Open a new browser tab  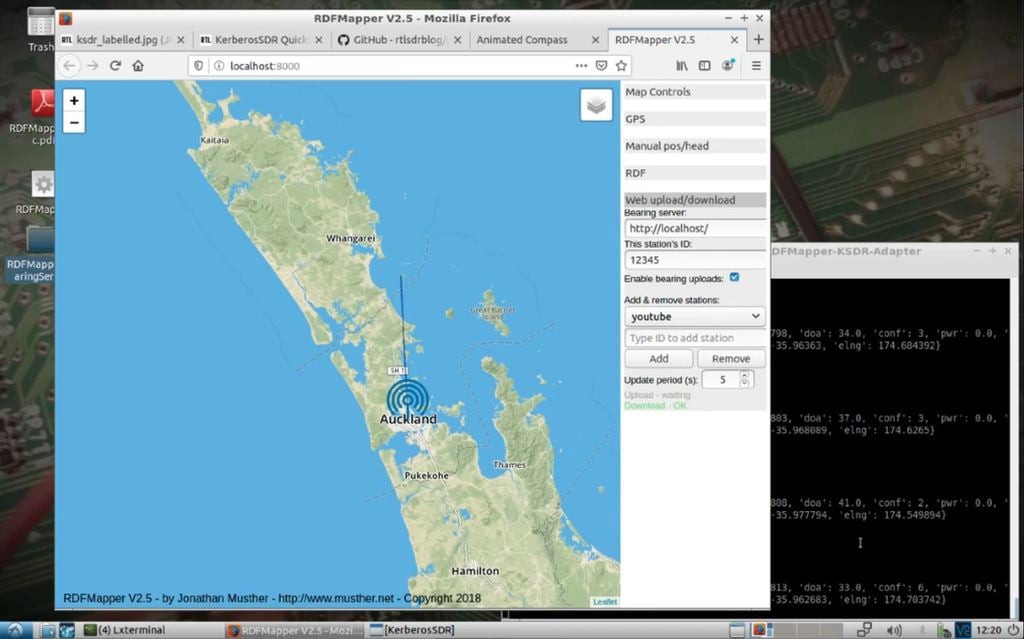coord(758,40)
